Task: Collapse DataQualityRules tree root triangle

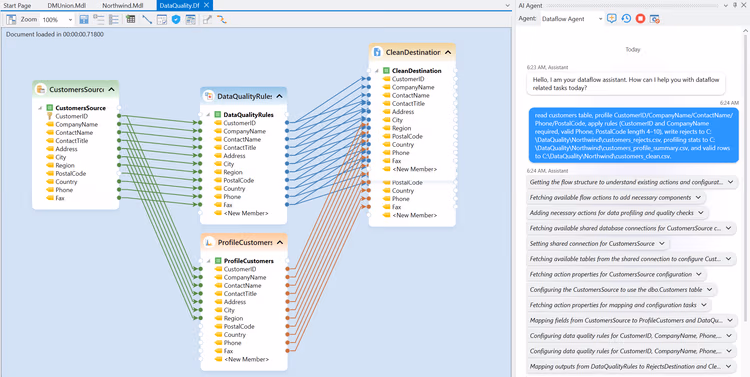Action: click(x=209, y=115)
